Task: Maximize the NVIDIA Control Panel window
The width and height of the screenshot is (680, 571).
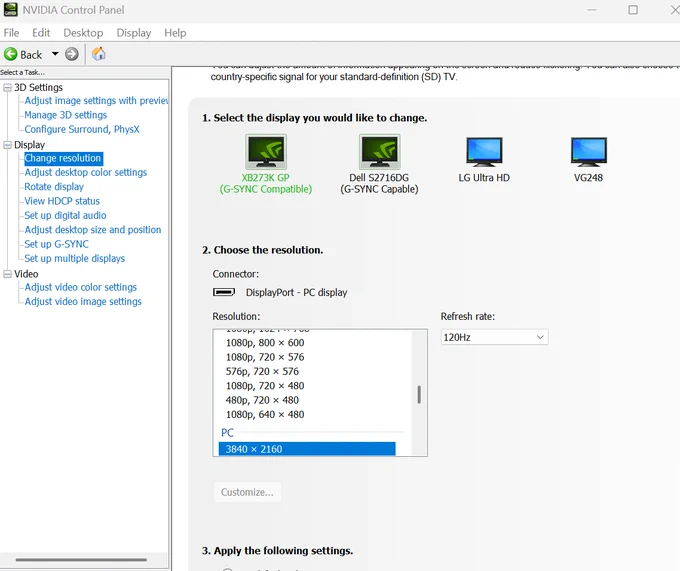Action: (633, 10)
